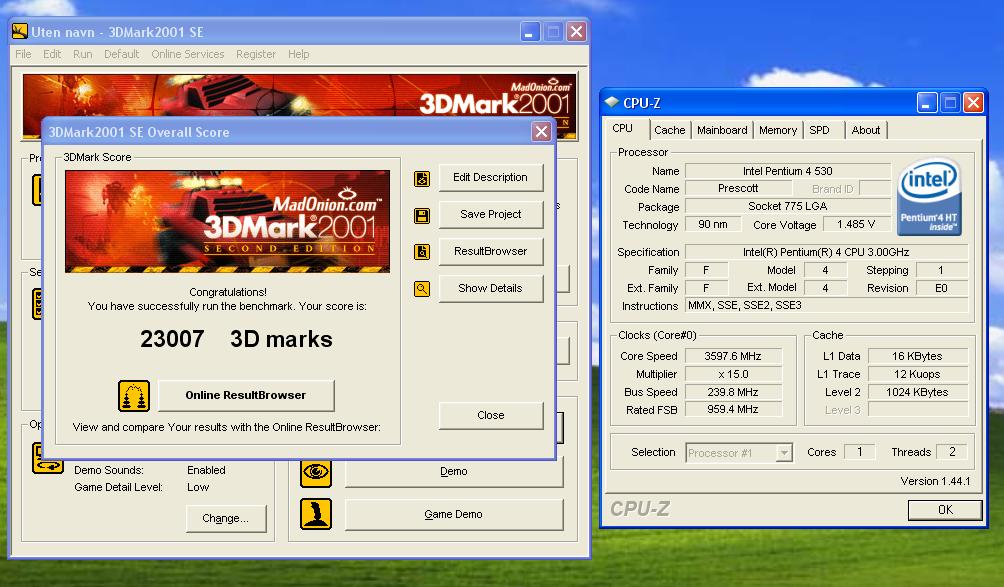Click OK in the CPU-Z window
The height and width of the screenshot is (587, 1004).
click(945, 510)
